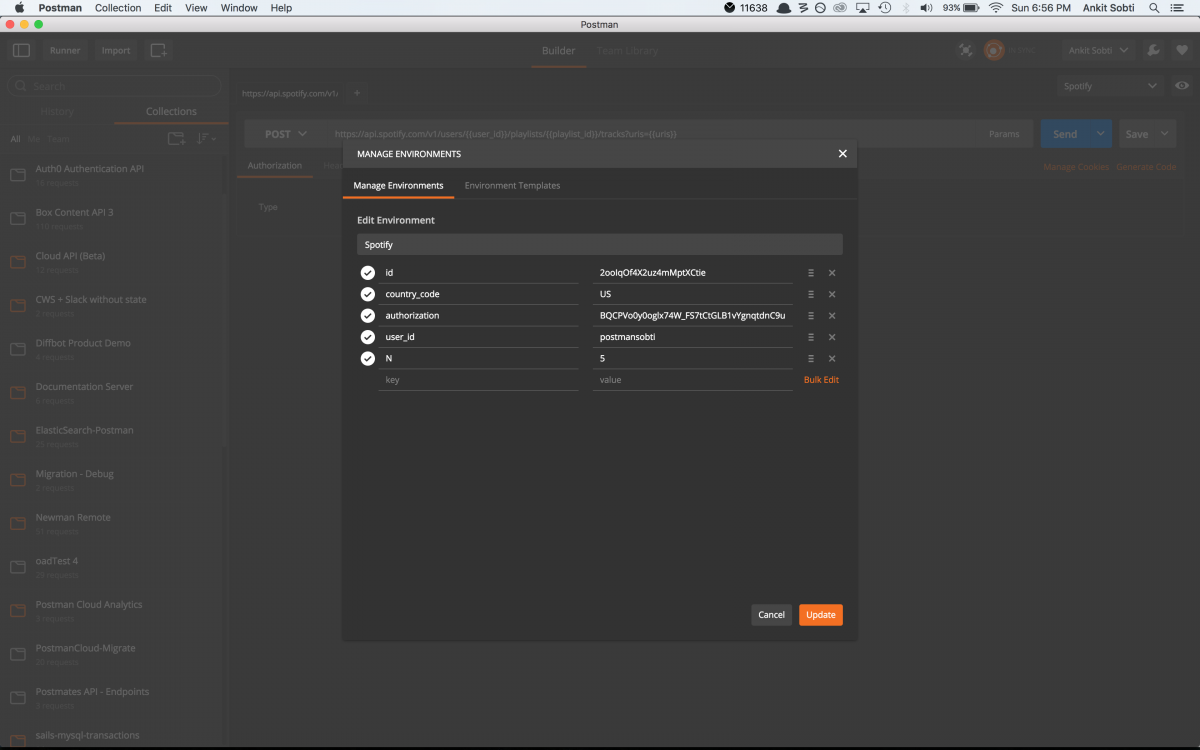
Task: Open the View menu
Action: click(197, 8)
